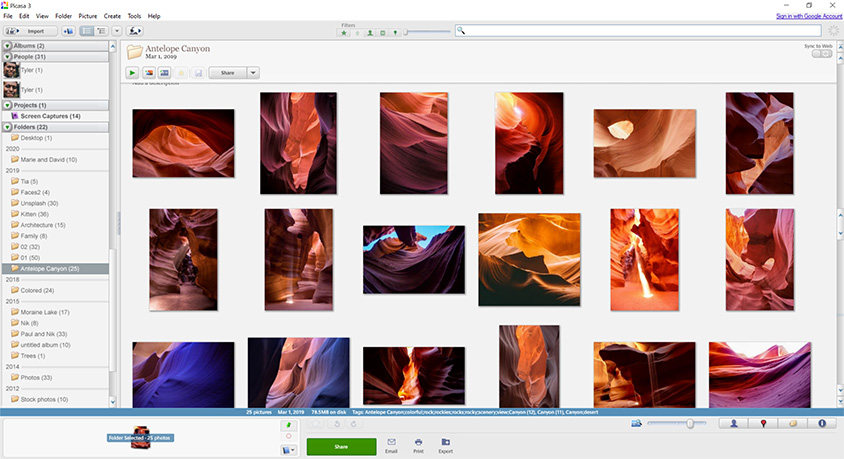
Task: Enable the faces filter
Action: pos(370,33)
